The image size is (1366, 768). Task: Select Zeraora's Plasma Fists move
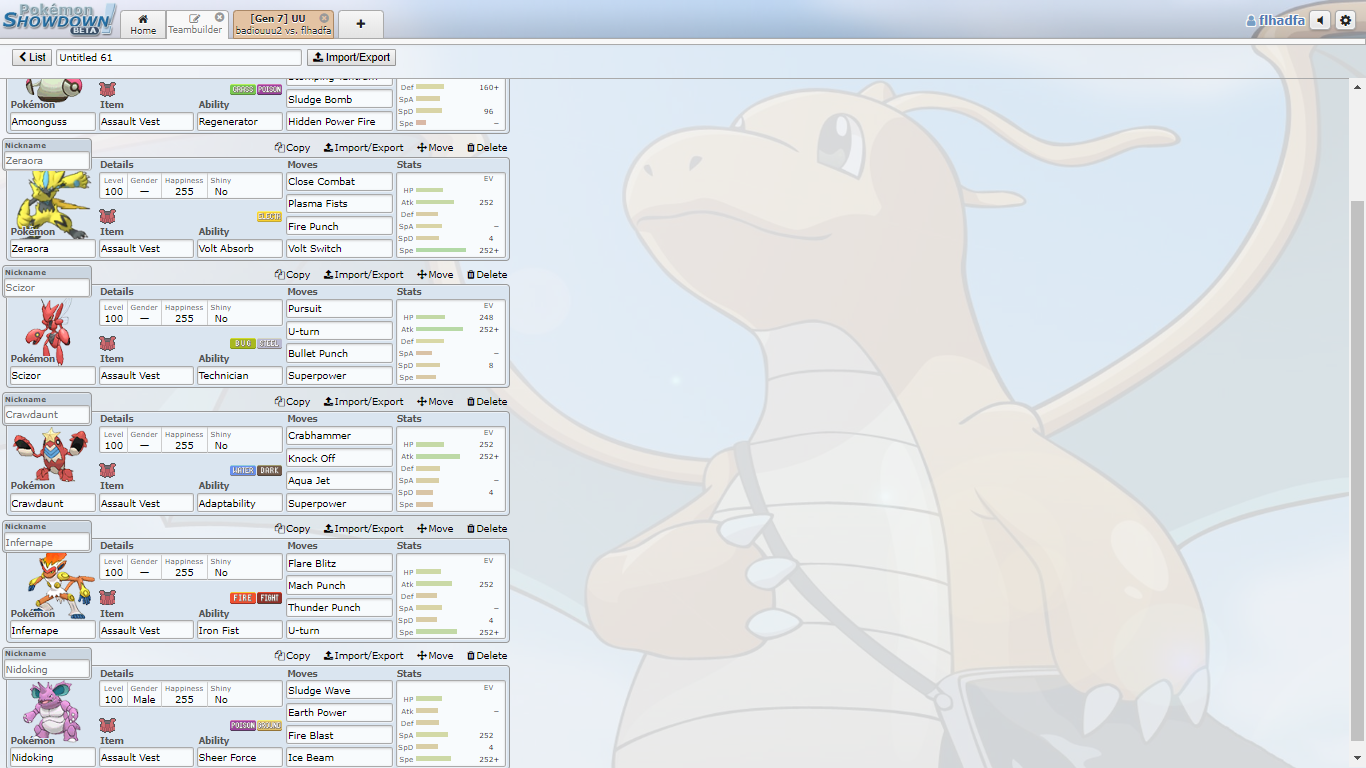(339, 204)
